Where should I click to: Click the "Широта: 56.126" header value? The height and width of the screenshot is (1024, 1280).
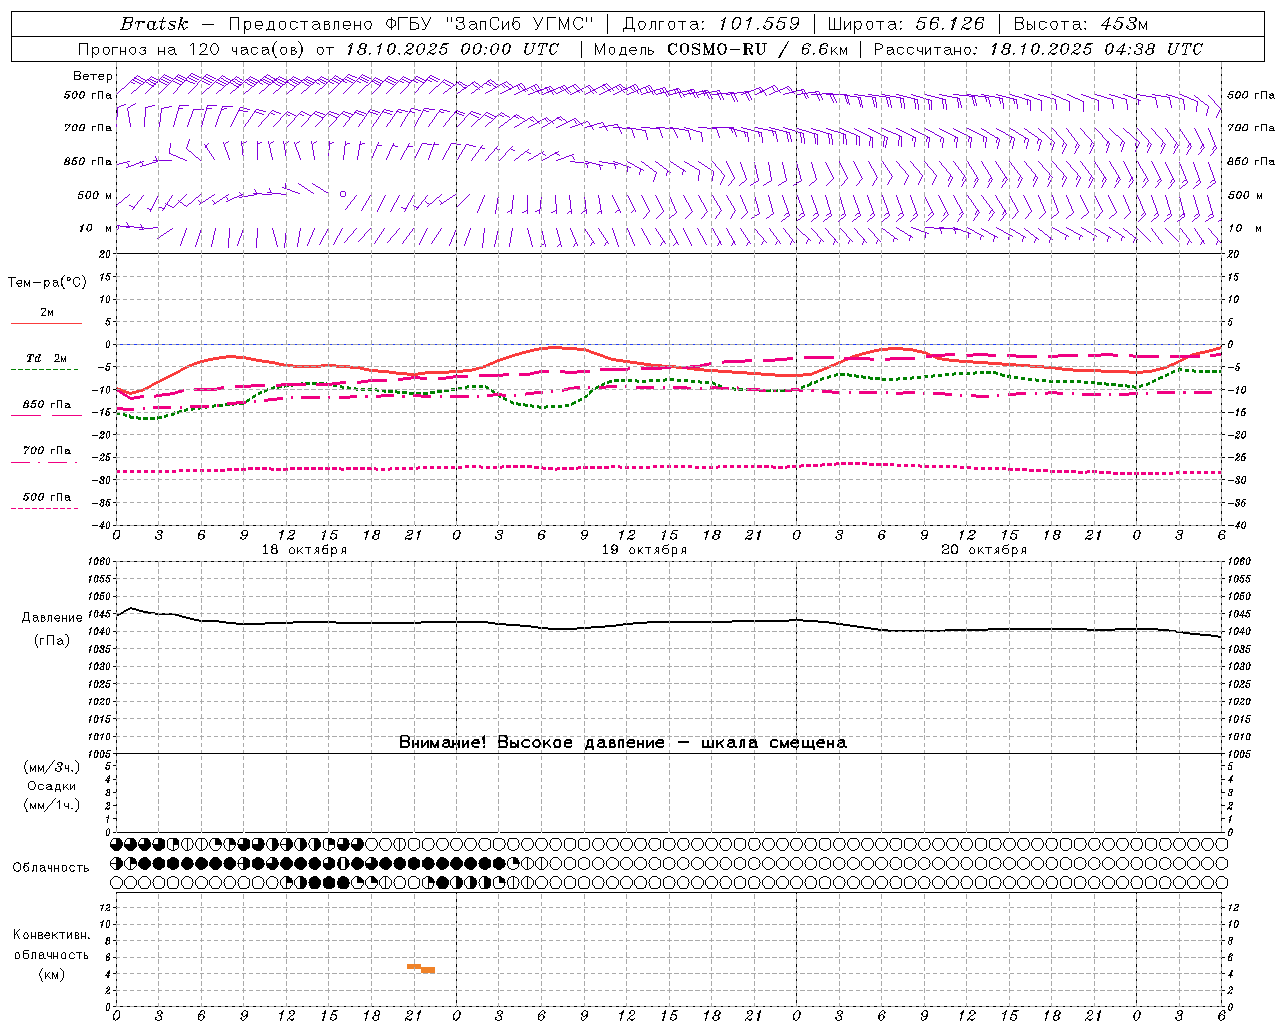tap(906, 24)
